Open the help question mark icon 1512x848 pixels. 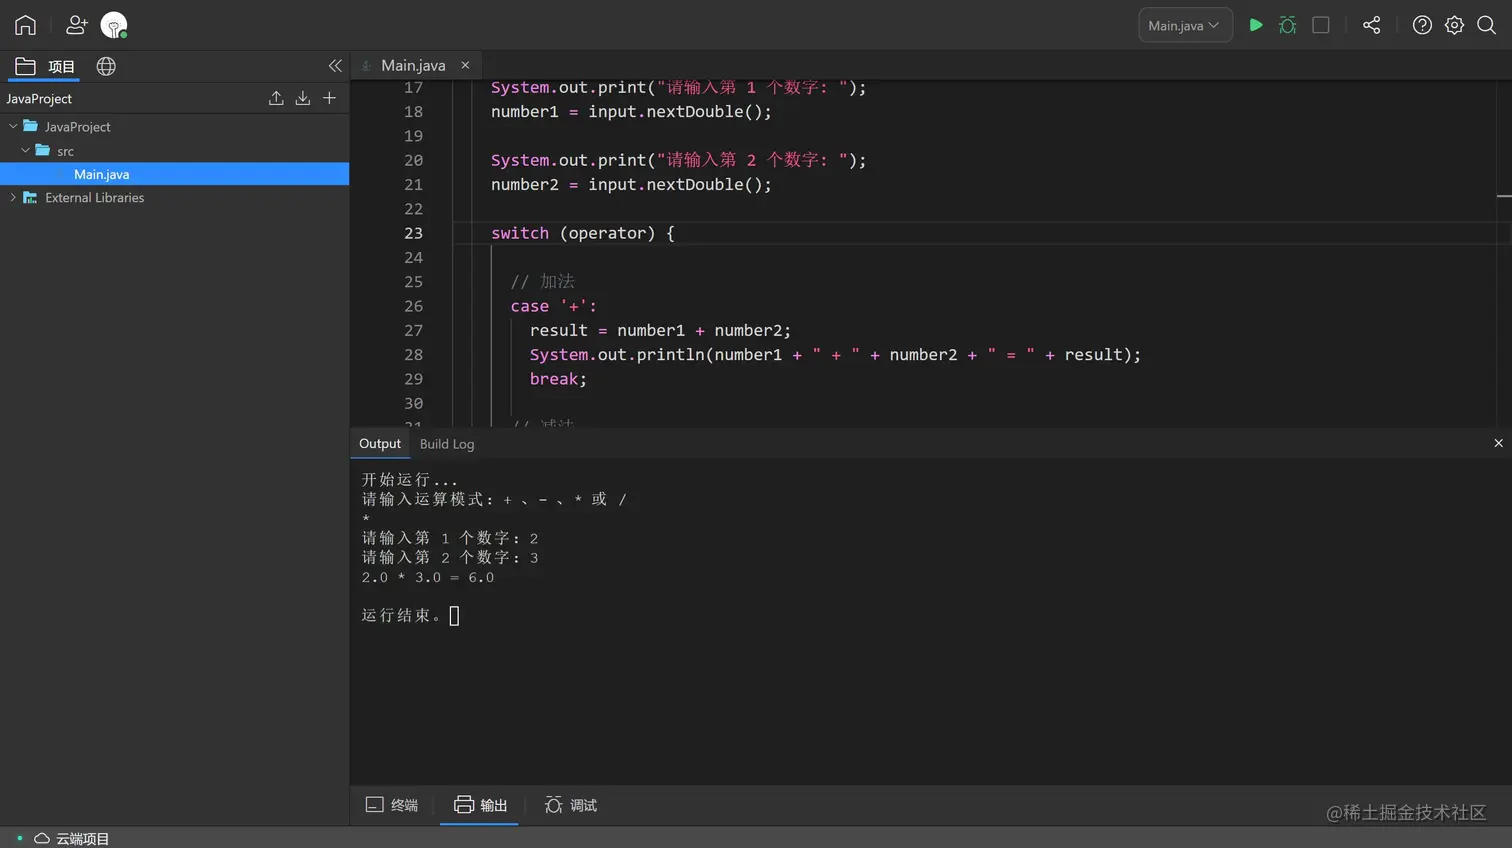[1422, 25]
